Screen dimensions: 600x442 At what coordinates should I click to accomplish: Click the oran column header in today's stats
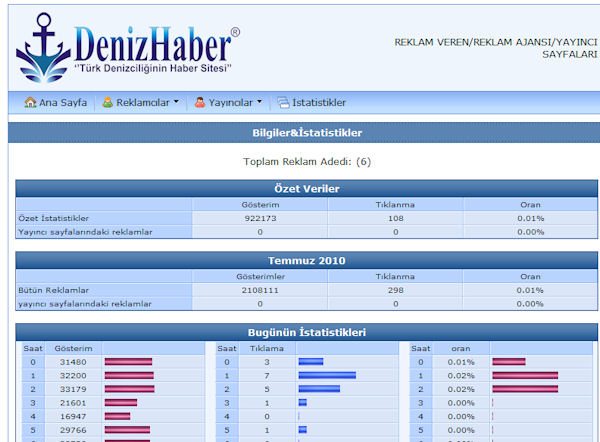pyautogui.click(x=461, y=348)
